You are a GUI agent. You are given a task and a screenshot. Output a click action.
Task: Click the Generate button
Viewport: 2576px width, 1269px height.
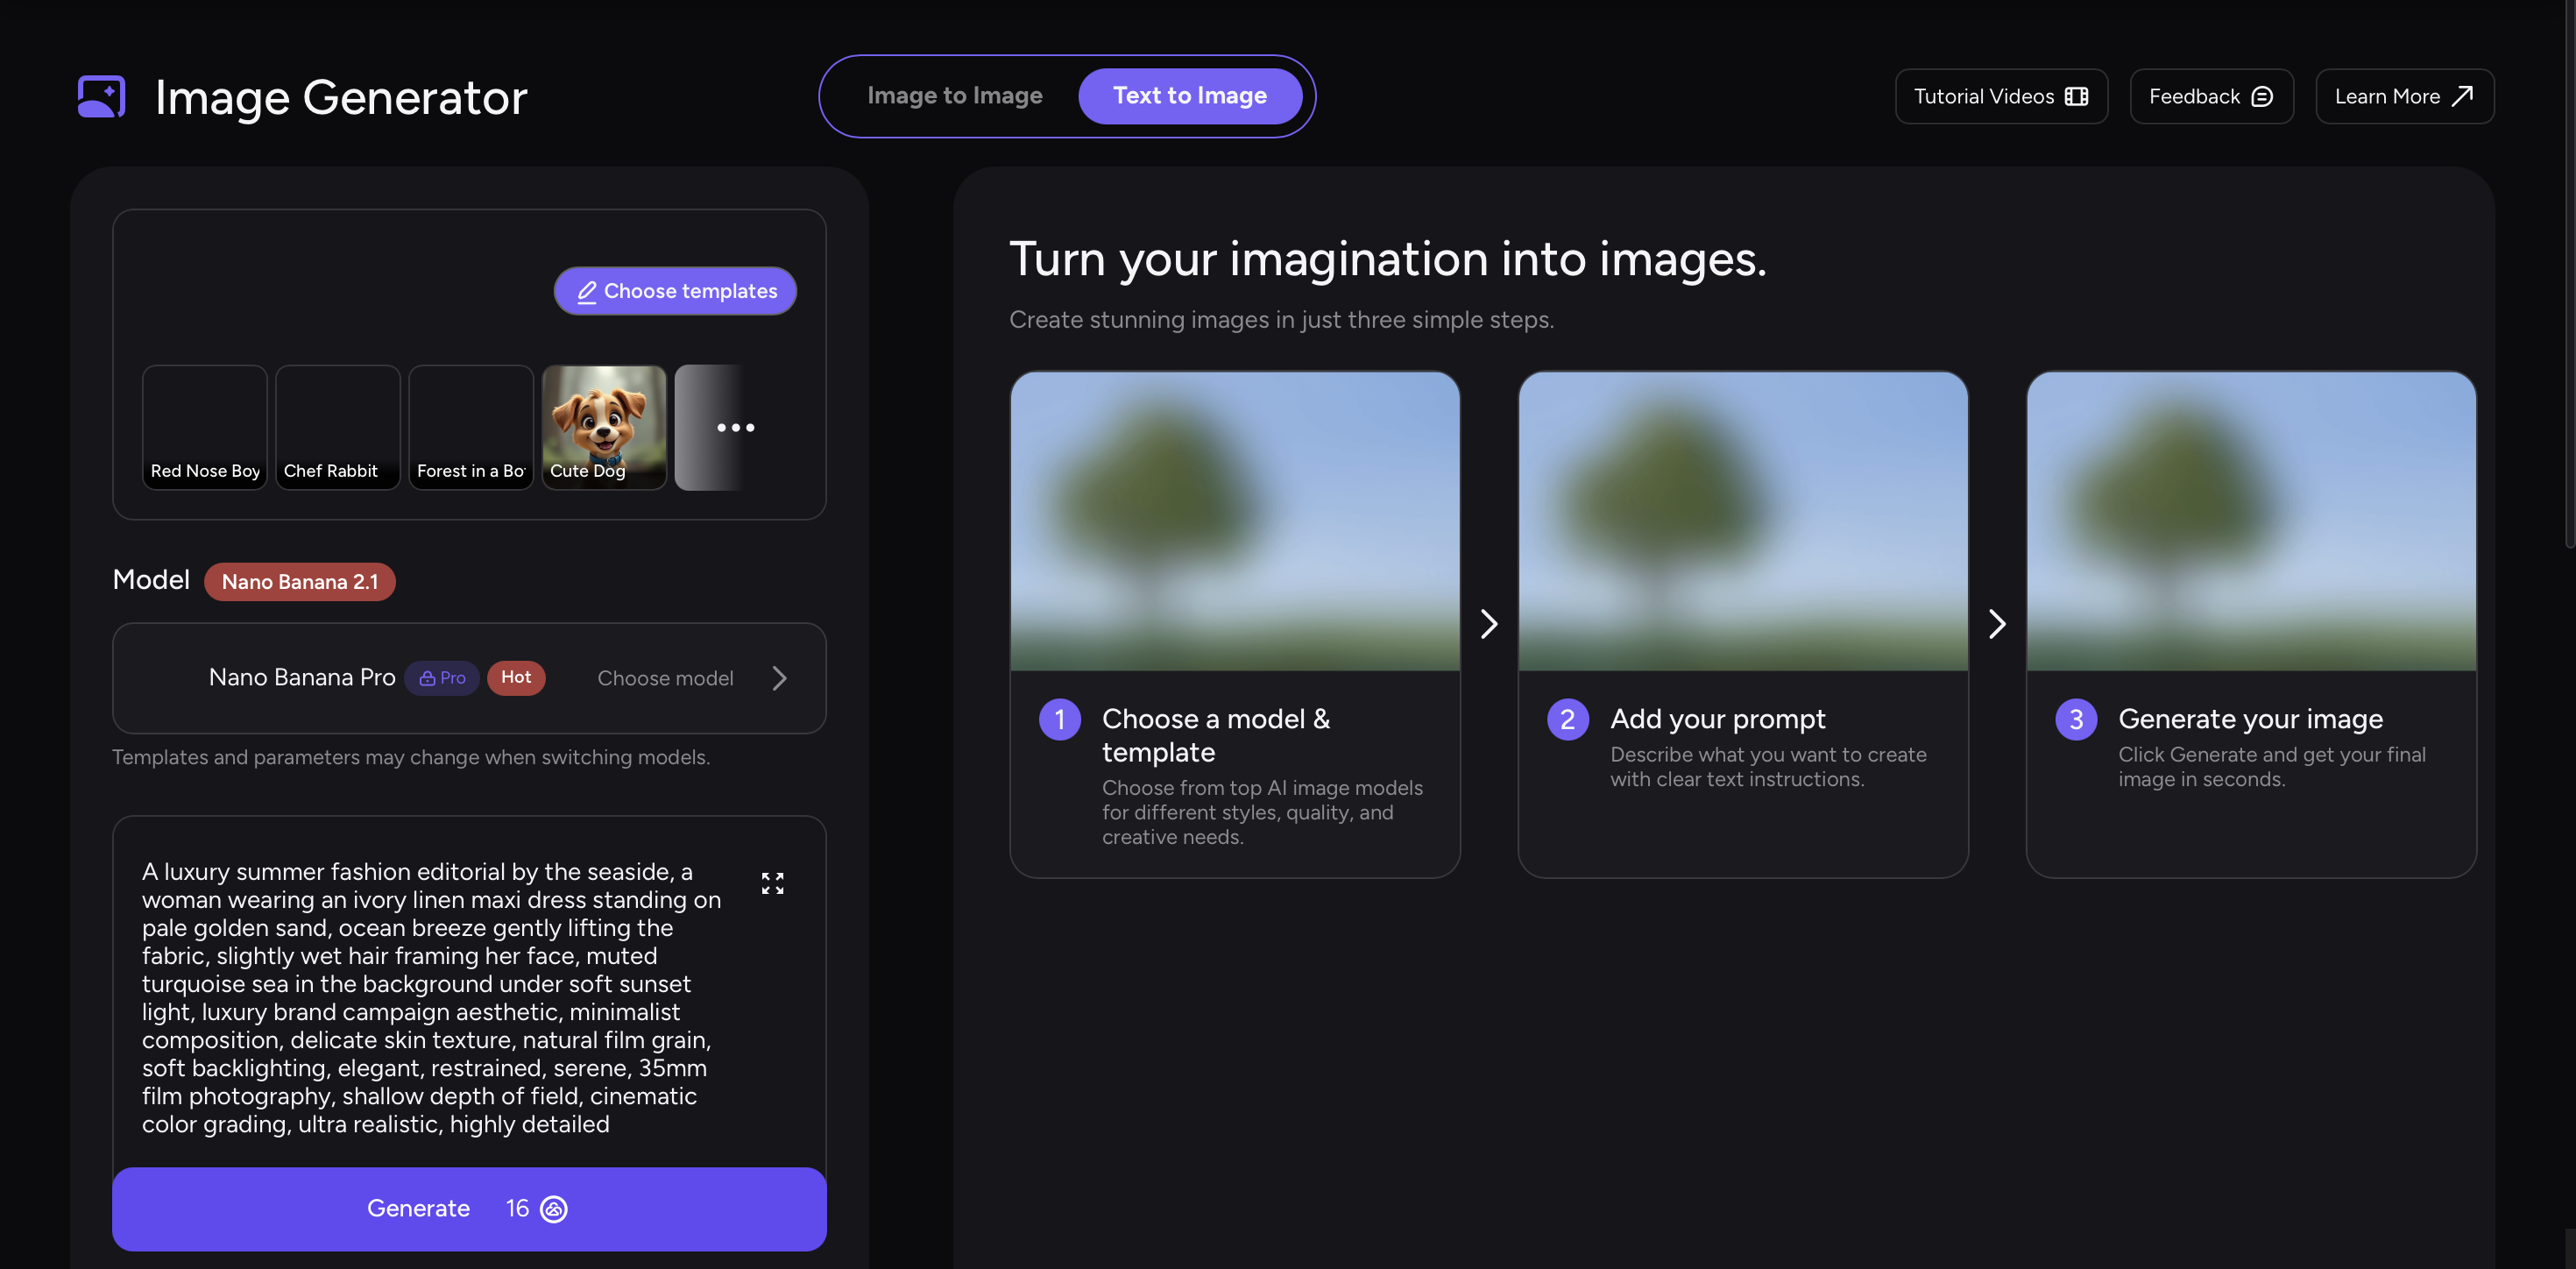(469, 1208)
